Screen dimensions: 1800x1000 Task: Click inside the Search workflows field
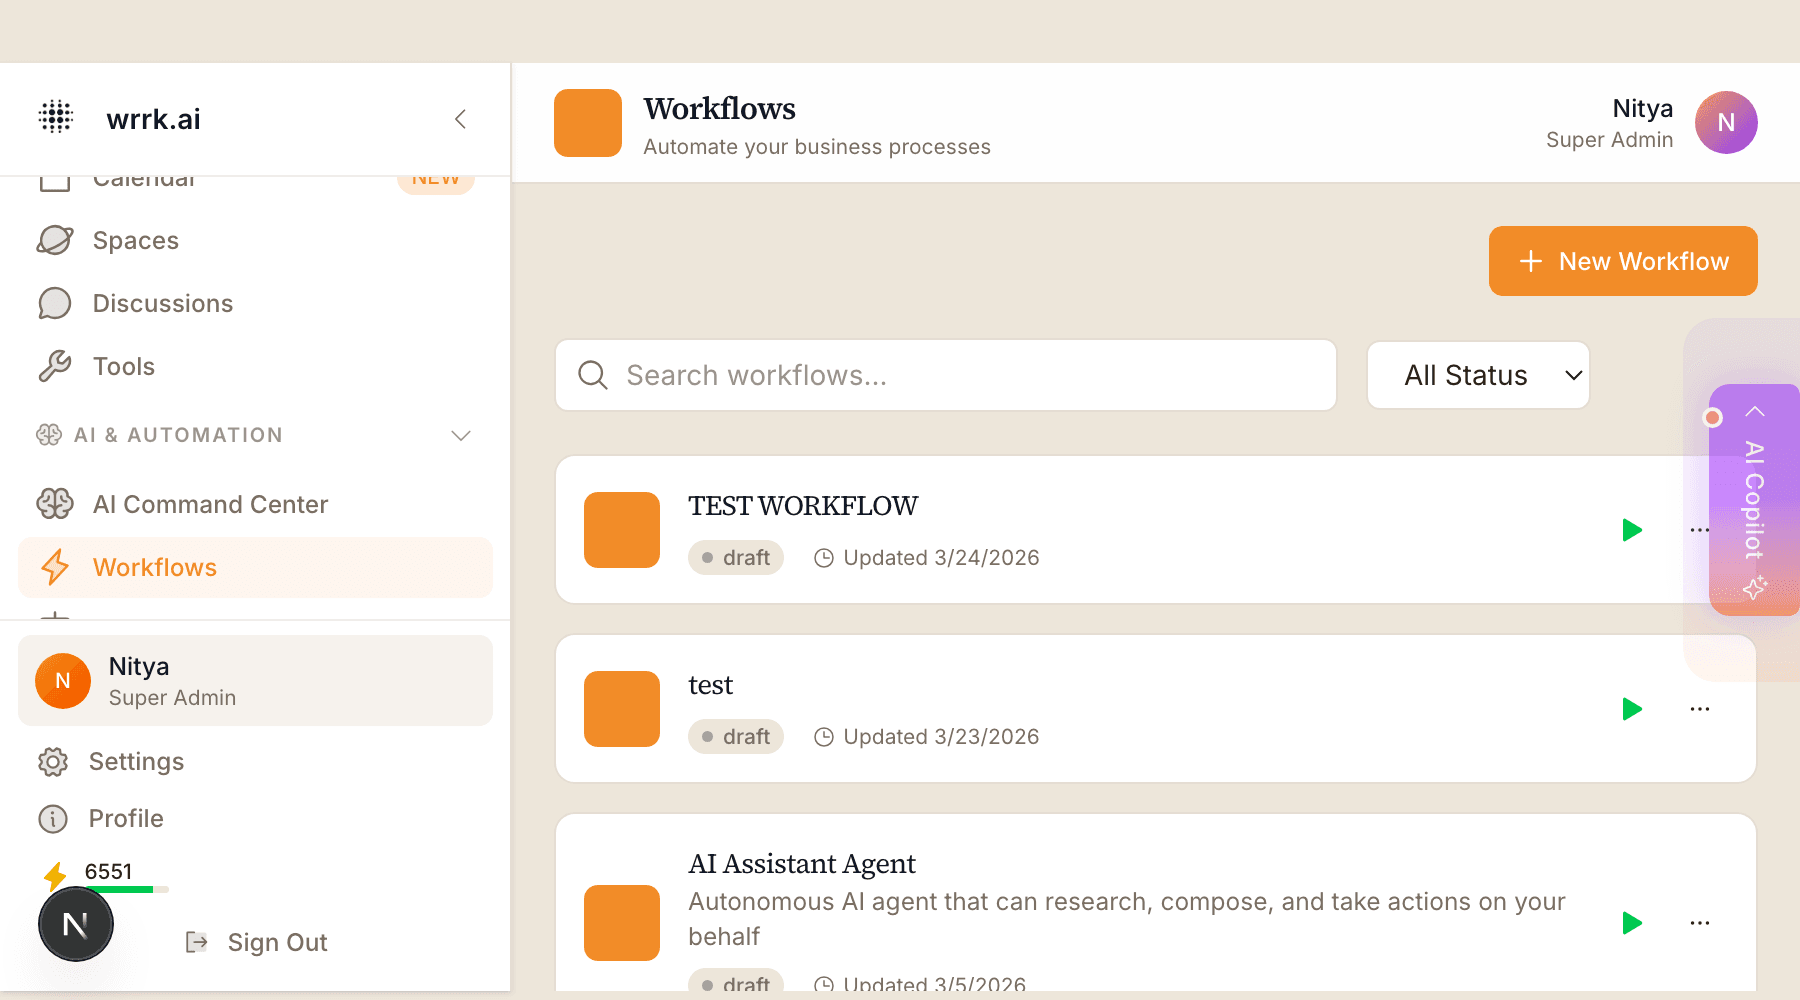point(945,375)
